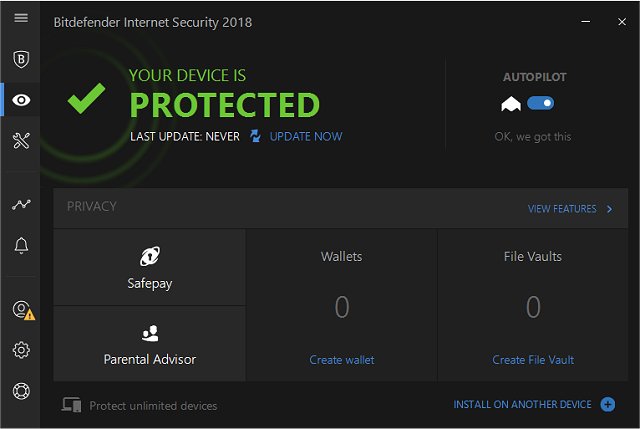Viewport: 640px width, 429px height.
Task: Click the Protect unlimited devices label
Action: click(x=152, y=406)
